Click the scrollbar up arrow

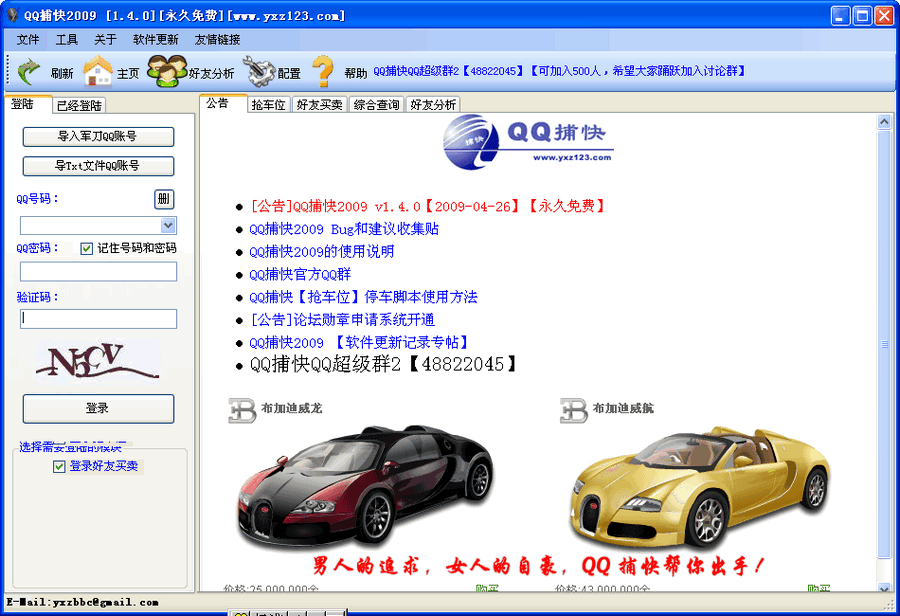point(884,122)
